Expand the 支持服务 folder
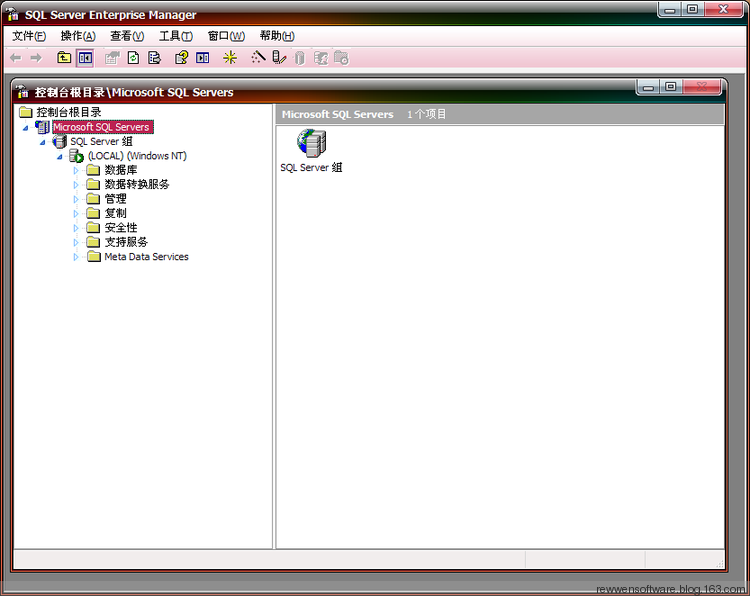Image resolution: width=750 pixels, height=596 pixels. 76,243
